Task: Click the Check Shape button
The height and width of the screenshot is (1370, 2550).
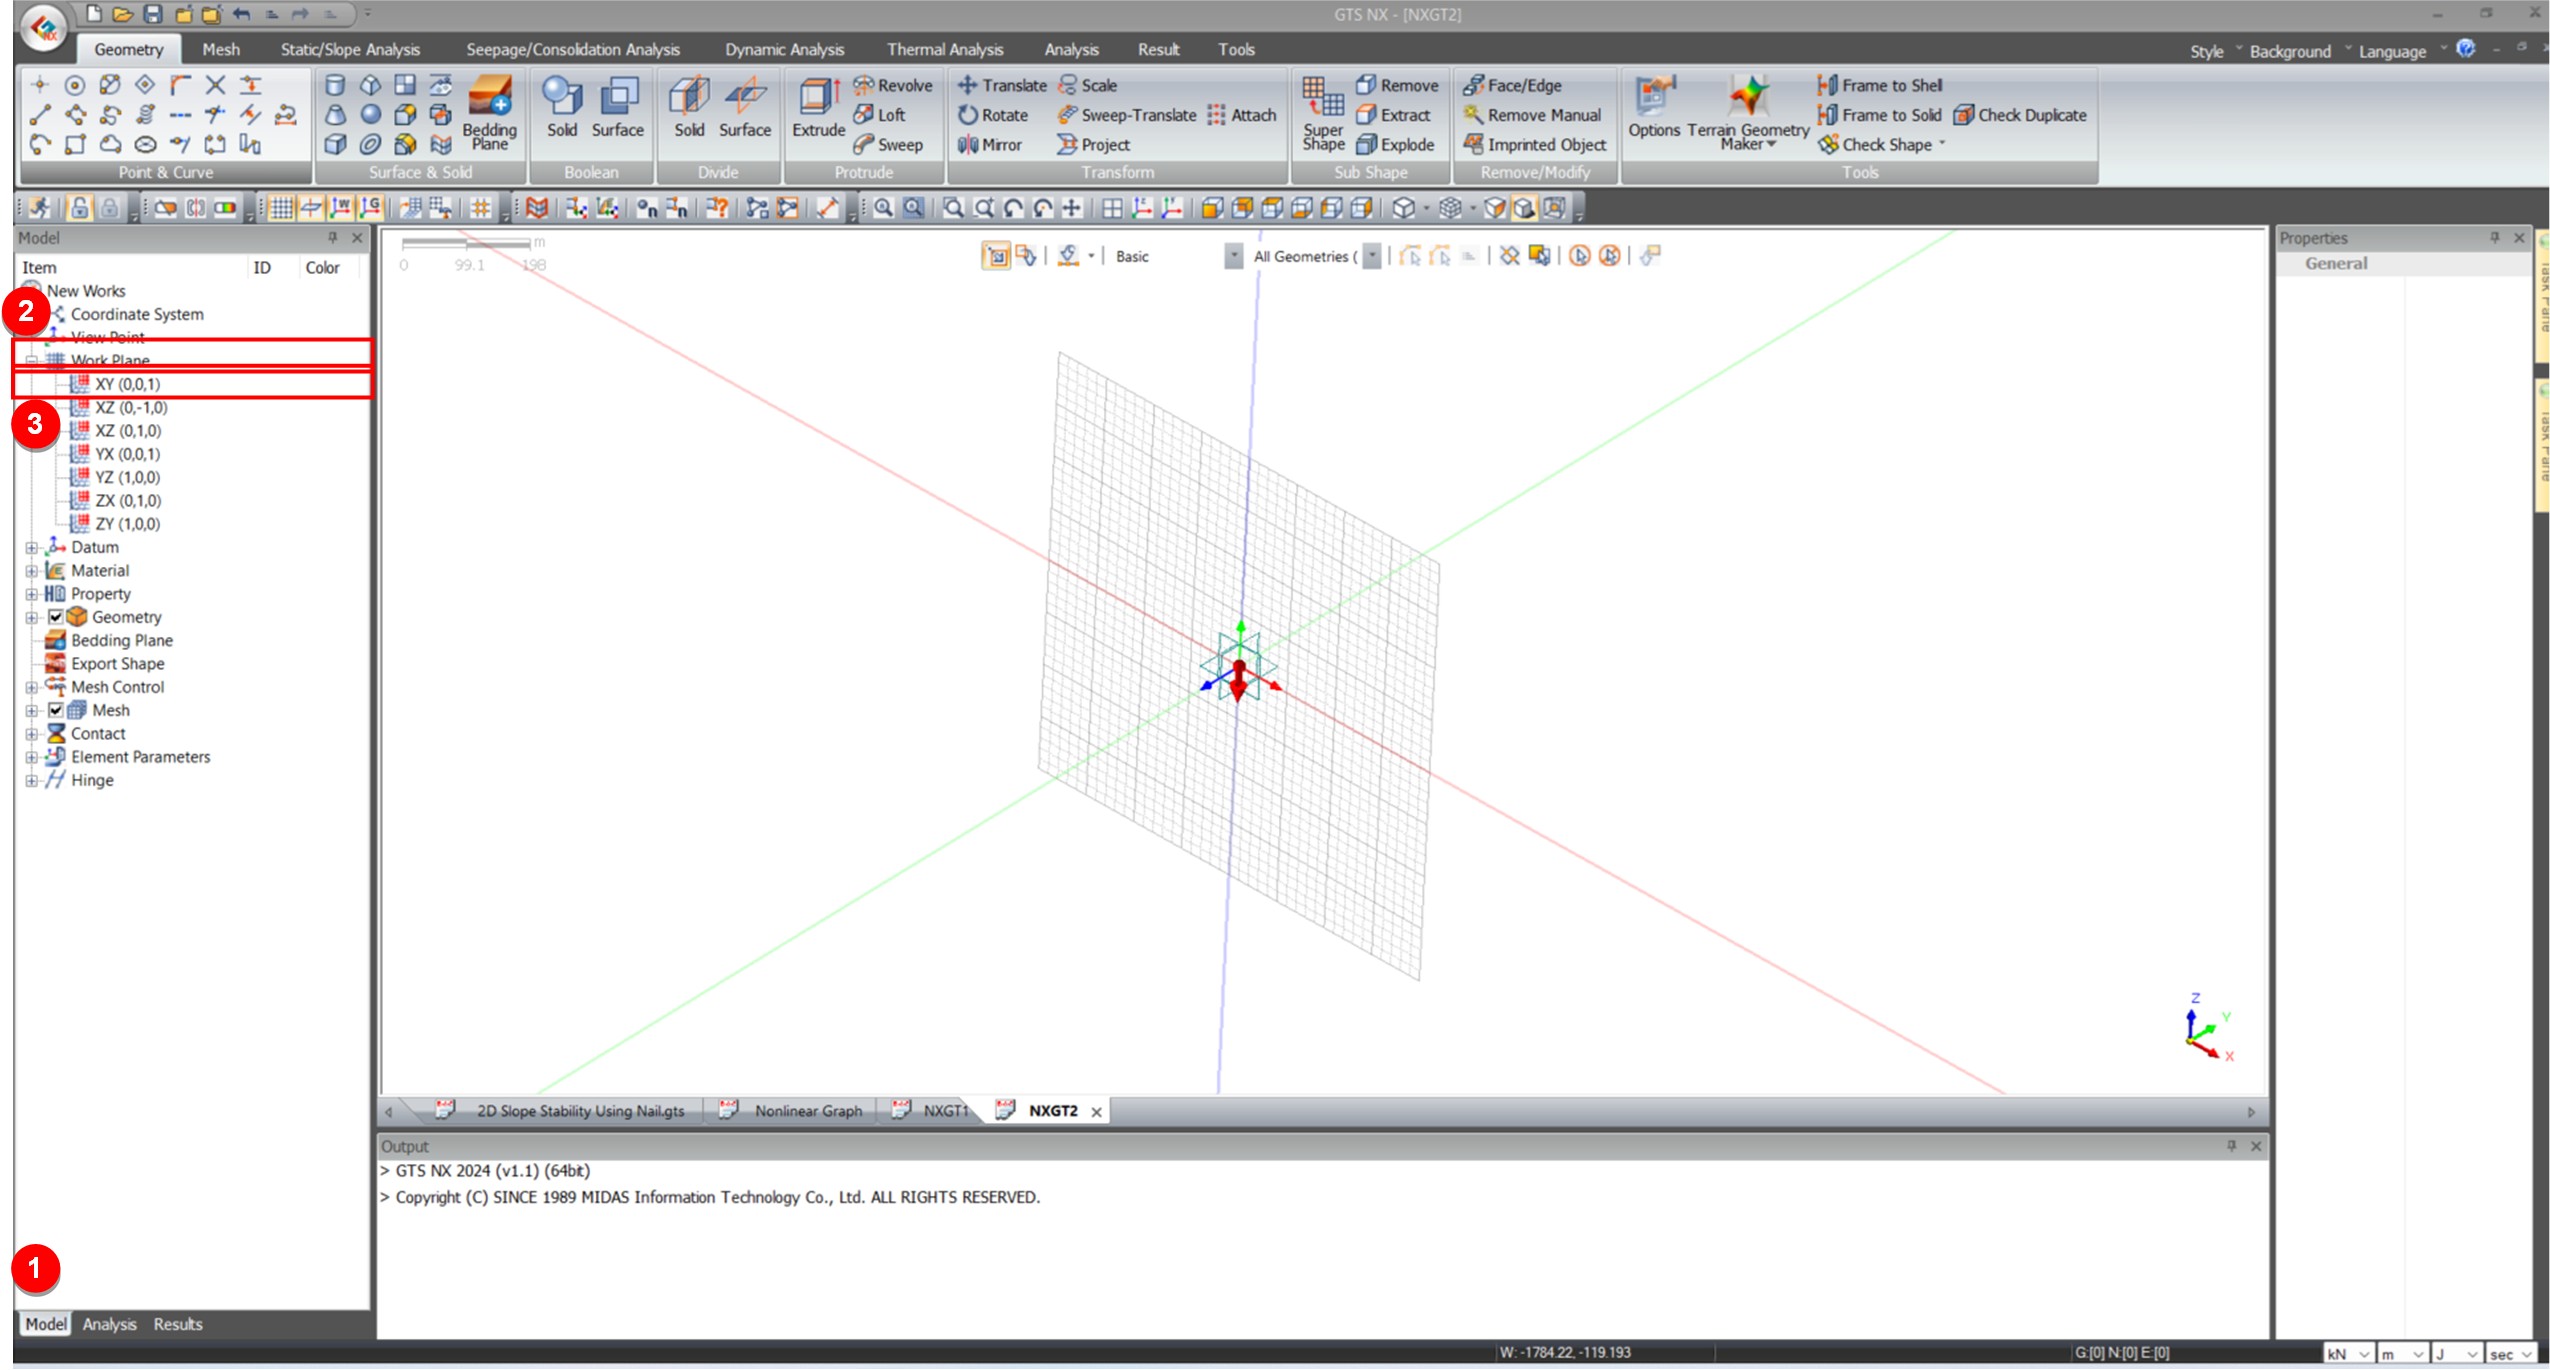Action: tap(1883, 145)
